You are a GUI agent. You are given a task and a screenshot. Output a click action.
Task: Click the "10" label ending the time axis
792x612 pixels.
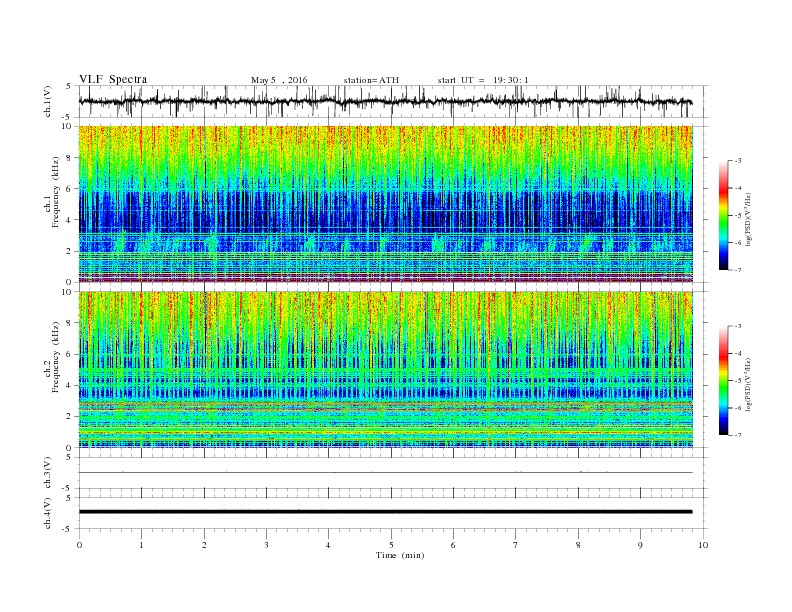click(x=703, y=545)
